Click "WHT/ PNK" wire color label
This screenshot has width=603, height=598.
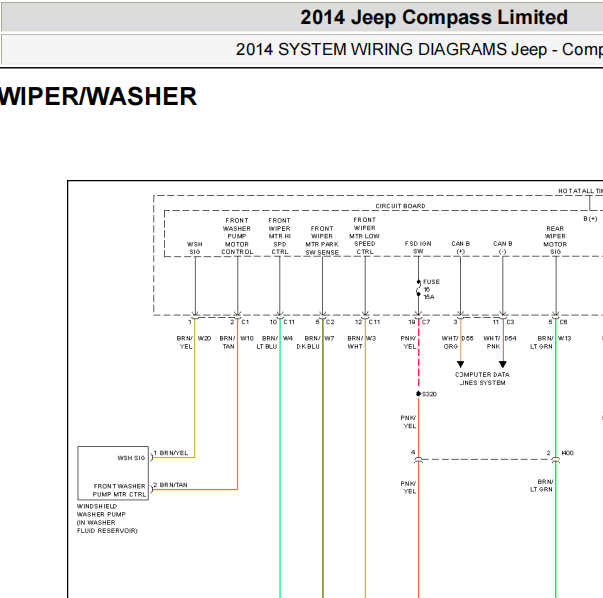(x=492, y=342)
